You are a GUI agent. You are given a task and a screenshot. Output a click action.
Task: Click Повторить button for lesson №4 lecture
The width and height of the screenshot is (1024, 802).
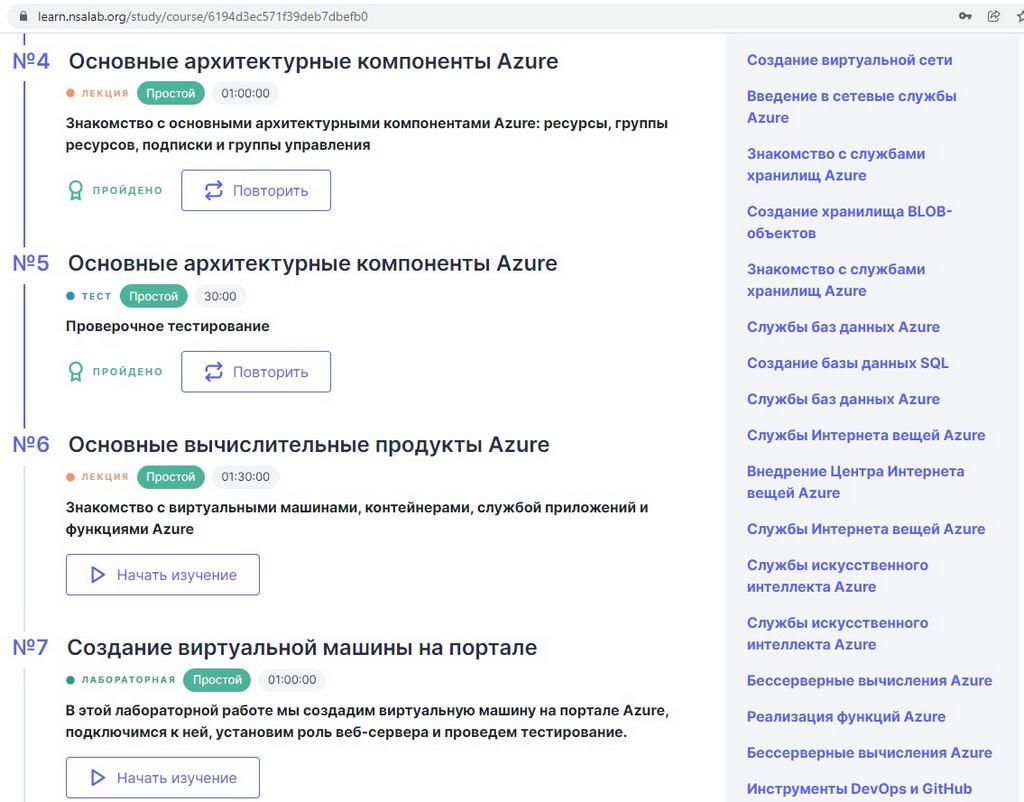click(x=256, y=191)
